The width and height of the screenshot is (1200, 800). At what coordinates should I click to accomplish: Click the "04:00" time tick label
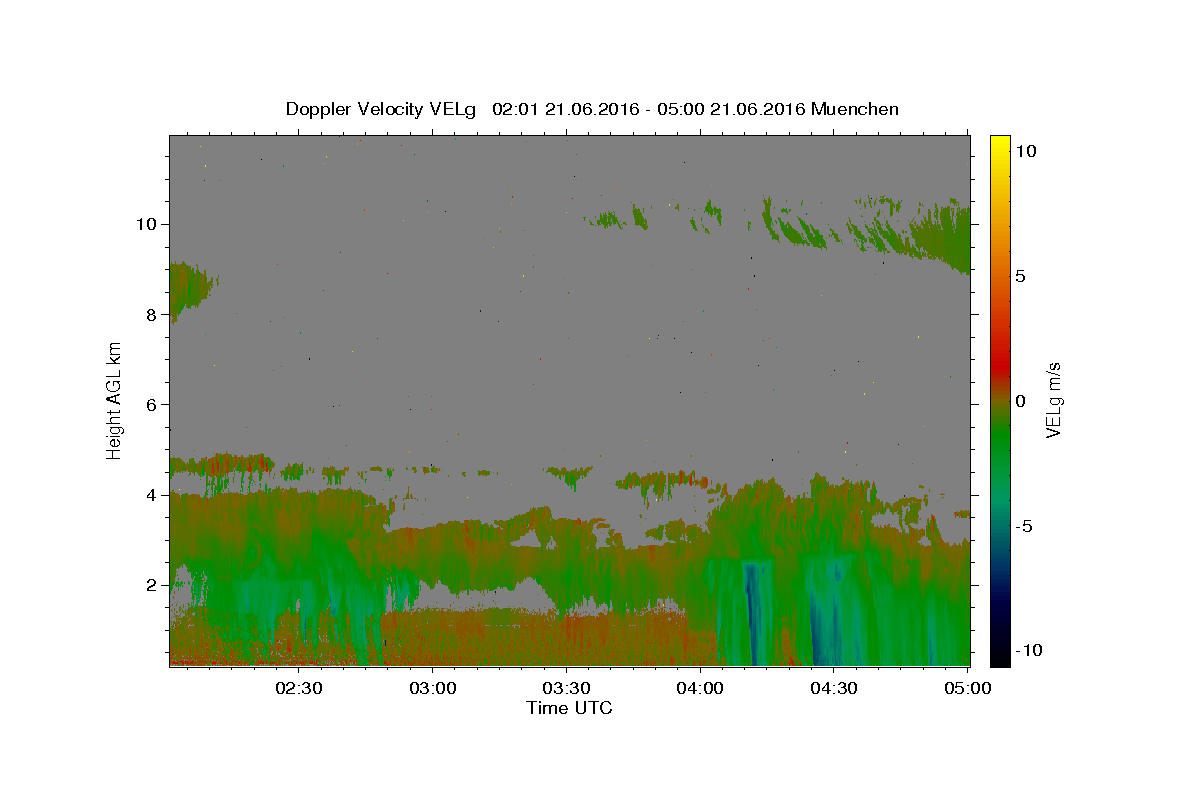pyautogui.click(x=700, y=688)
